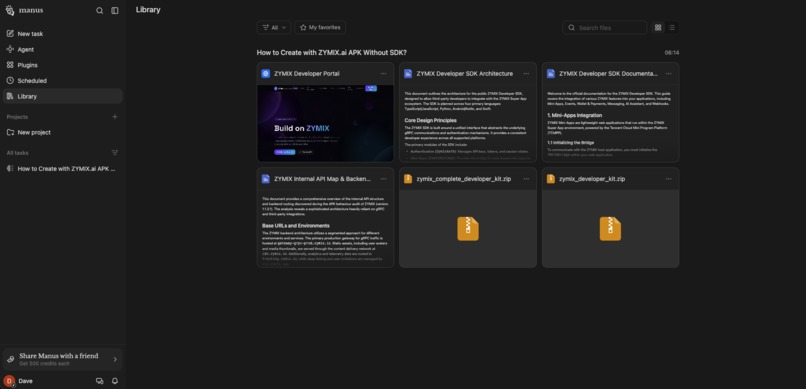
Task: Open the All filter dropdown
Action: (x=273, y=27)
